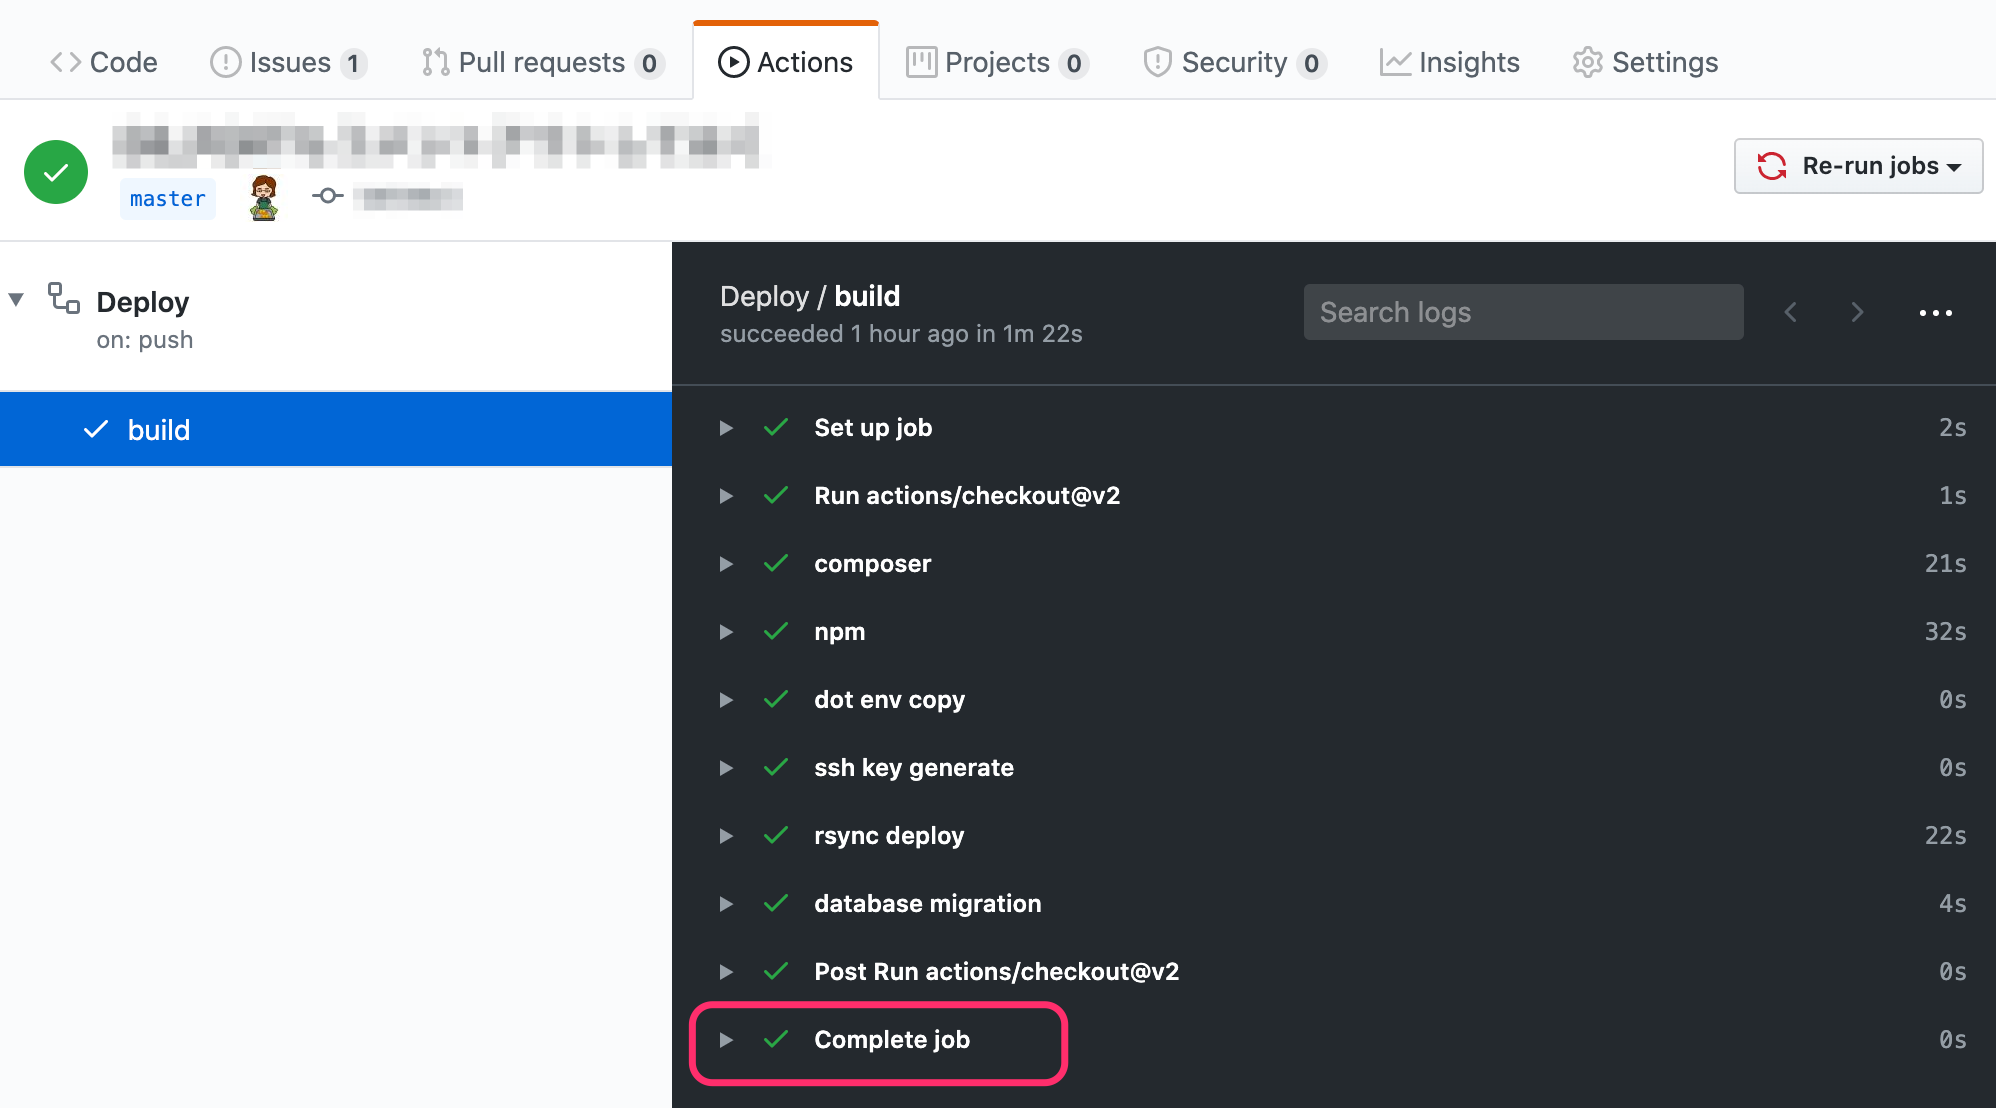Screen dimensions: 1996x1108
Task: Expand the database migration step
Action: pyautogui.click(x=726, y=904)
